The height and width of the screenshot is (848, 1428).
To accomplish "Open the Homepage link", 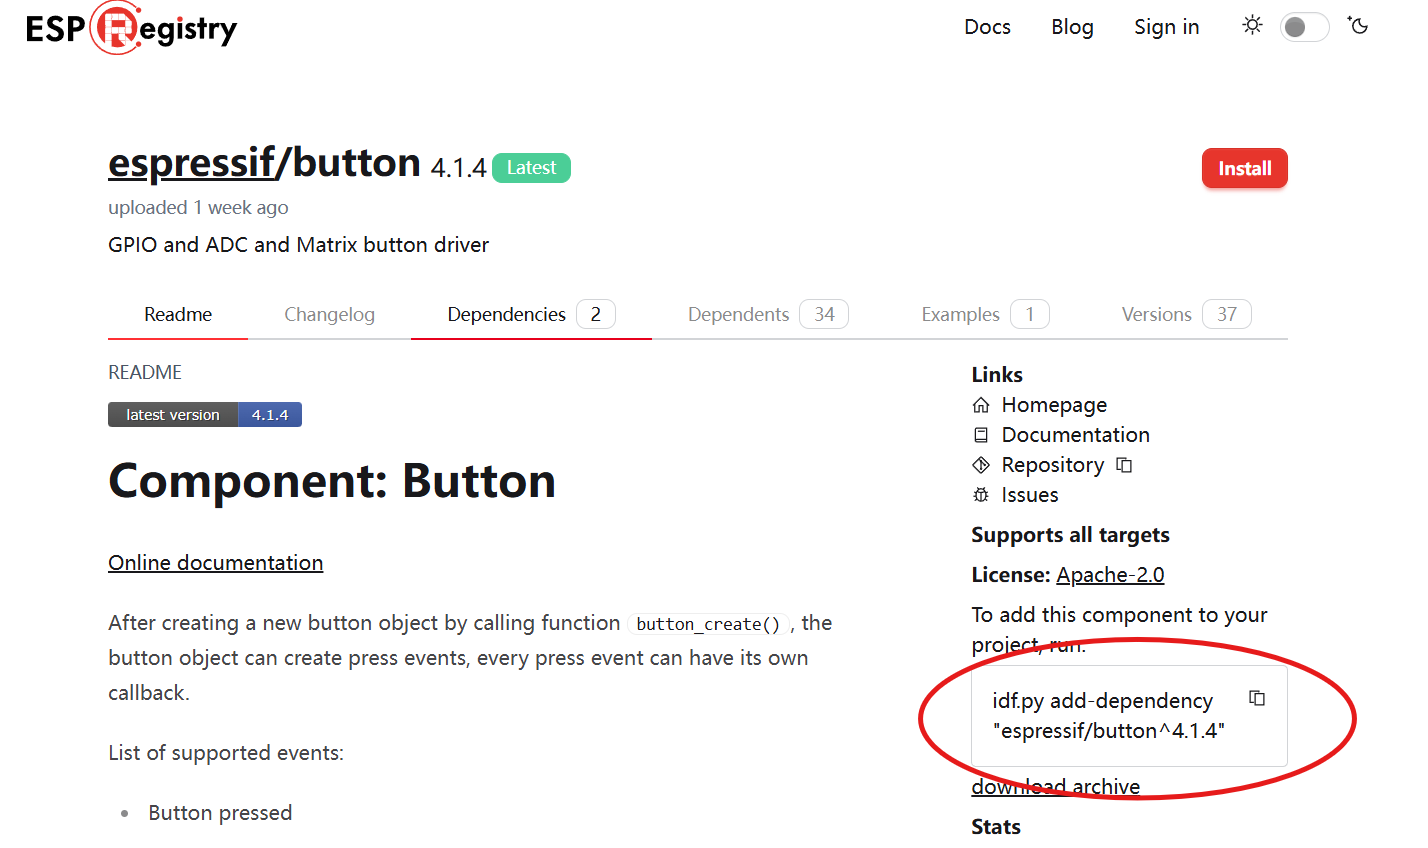I will [x=1054, y=405].
